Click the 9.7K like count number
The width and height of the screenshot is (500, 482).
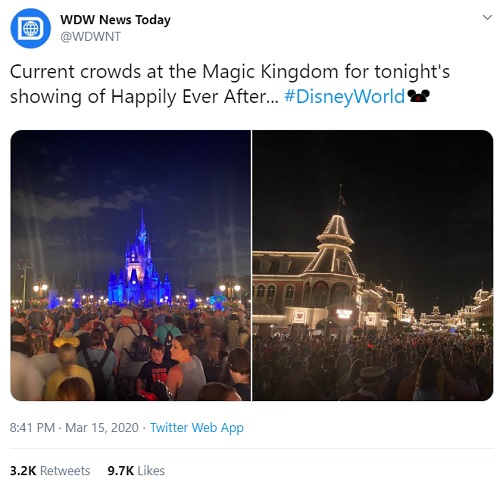(x=121, y=471)
